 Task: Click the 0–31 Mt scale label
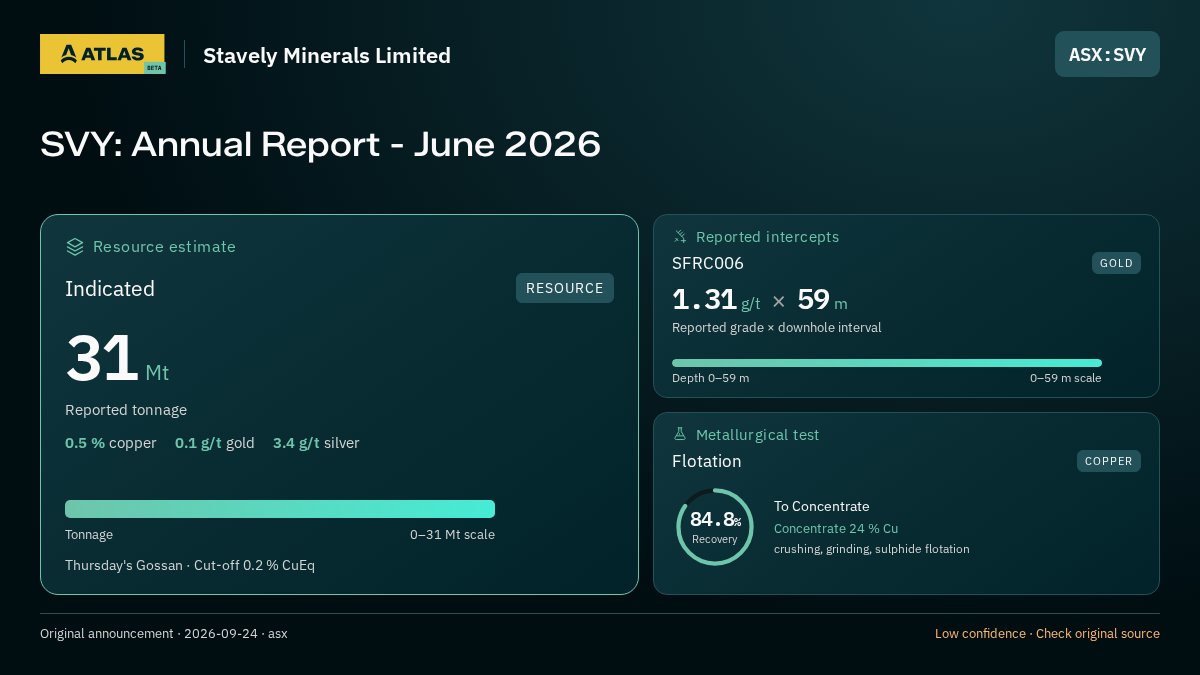452,535
